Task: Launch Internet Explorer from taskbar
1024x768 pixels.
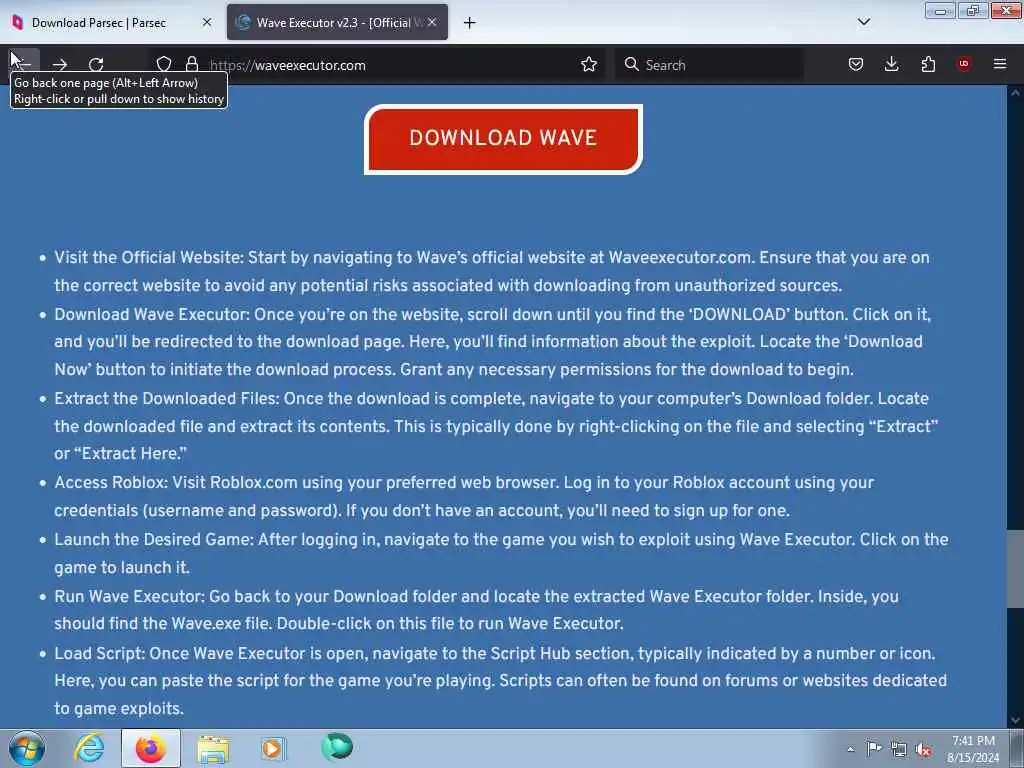Action: click(x=89, y=748)
